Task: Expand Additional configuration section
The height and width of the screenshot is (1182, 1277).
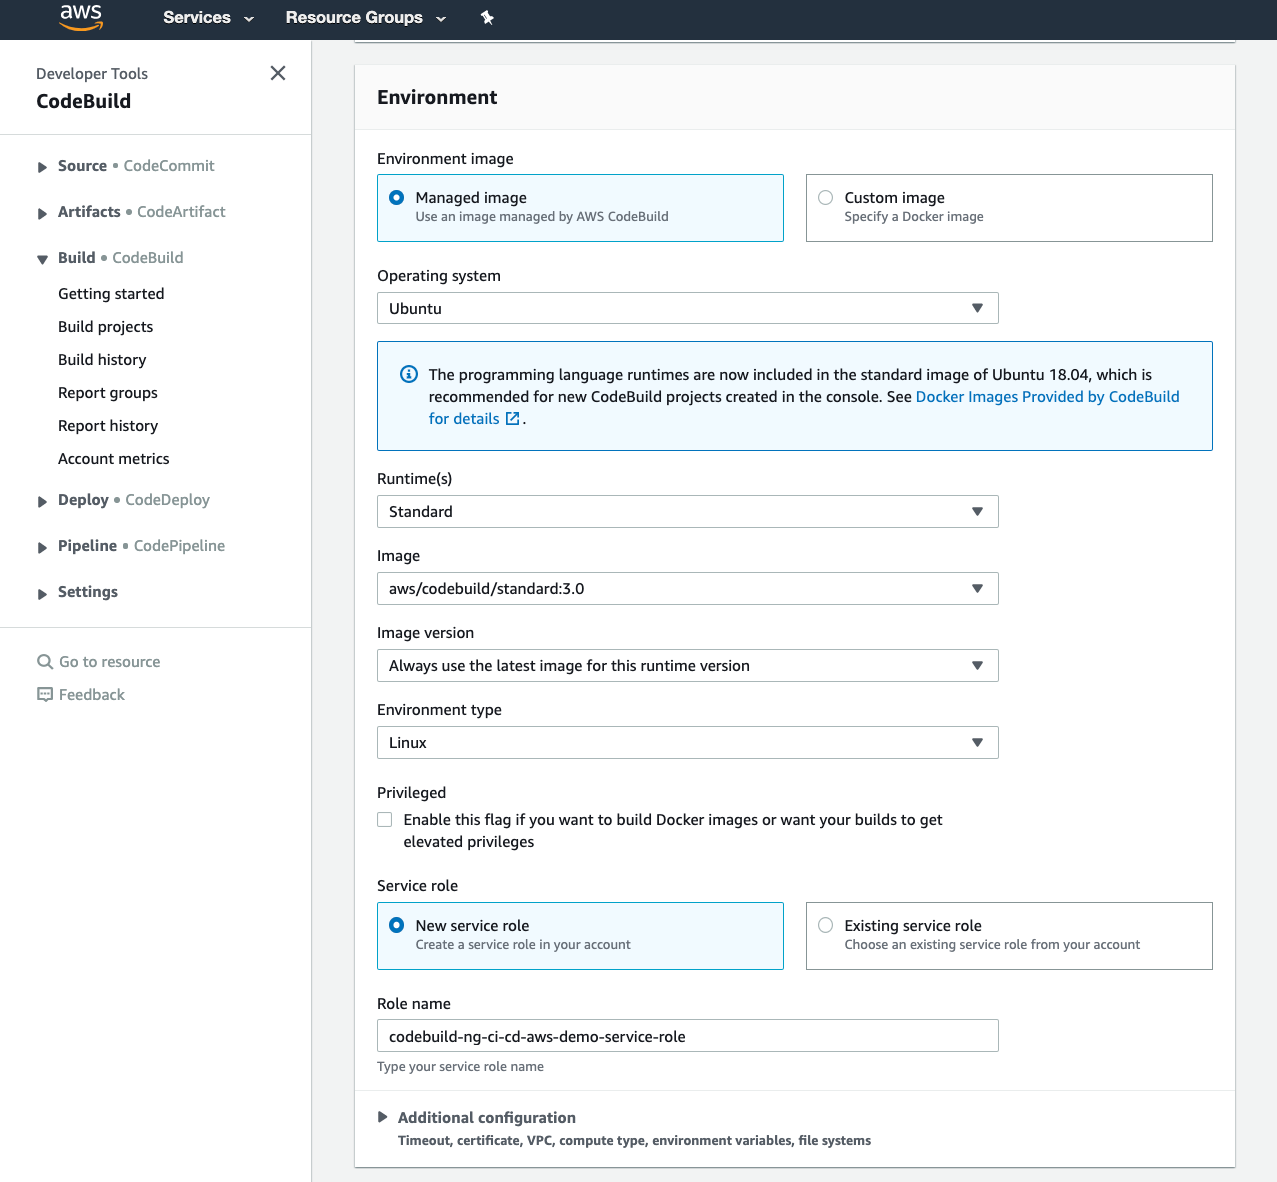Action: tap(383, 1117)
